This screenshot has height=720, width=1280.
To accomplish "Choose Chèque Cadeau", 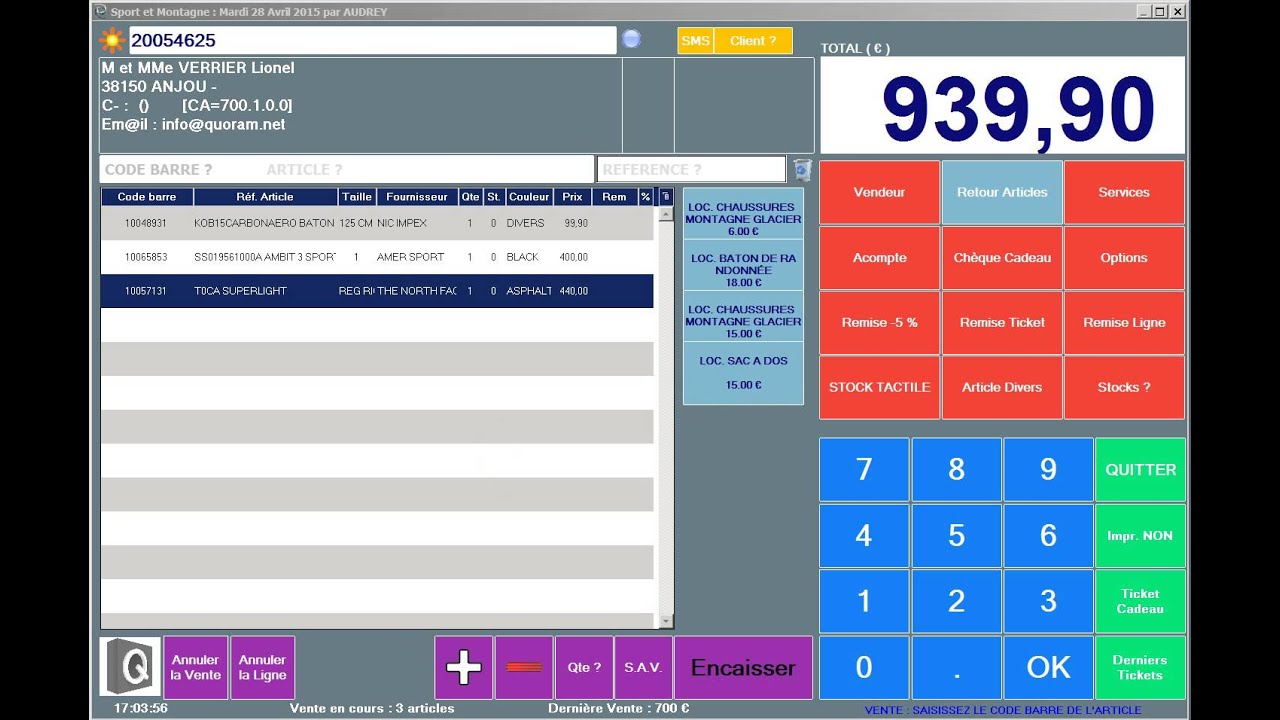I will (x=1002, y=257).
